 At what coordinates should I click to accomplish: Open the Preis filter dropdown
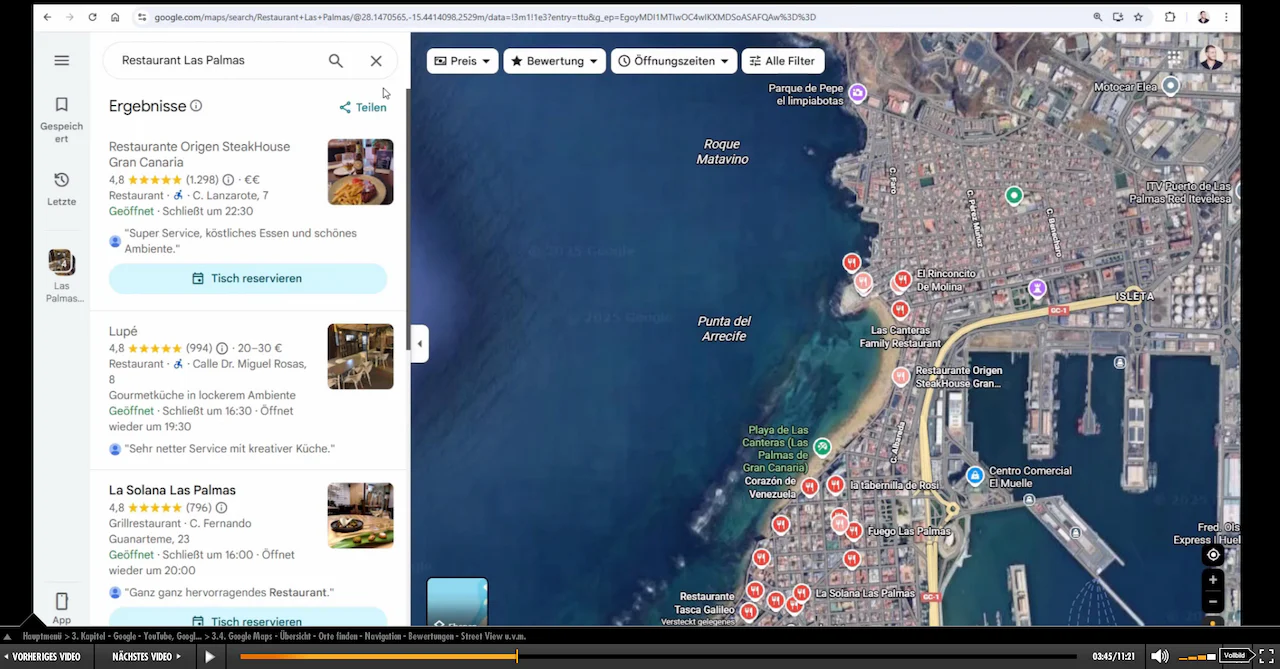click(463, 61)
